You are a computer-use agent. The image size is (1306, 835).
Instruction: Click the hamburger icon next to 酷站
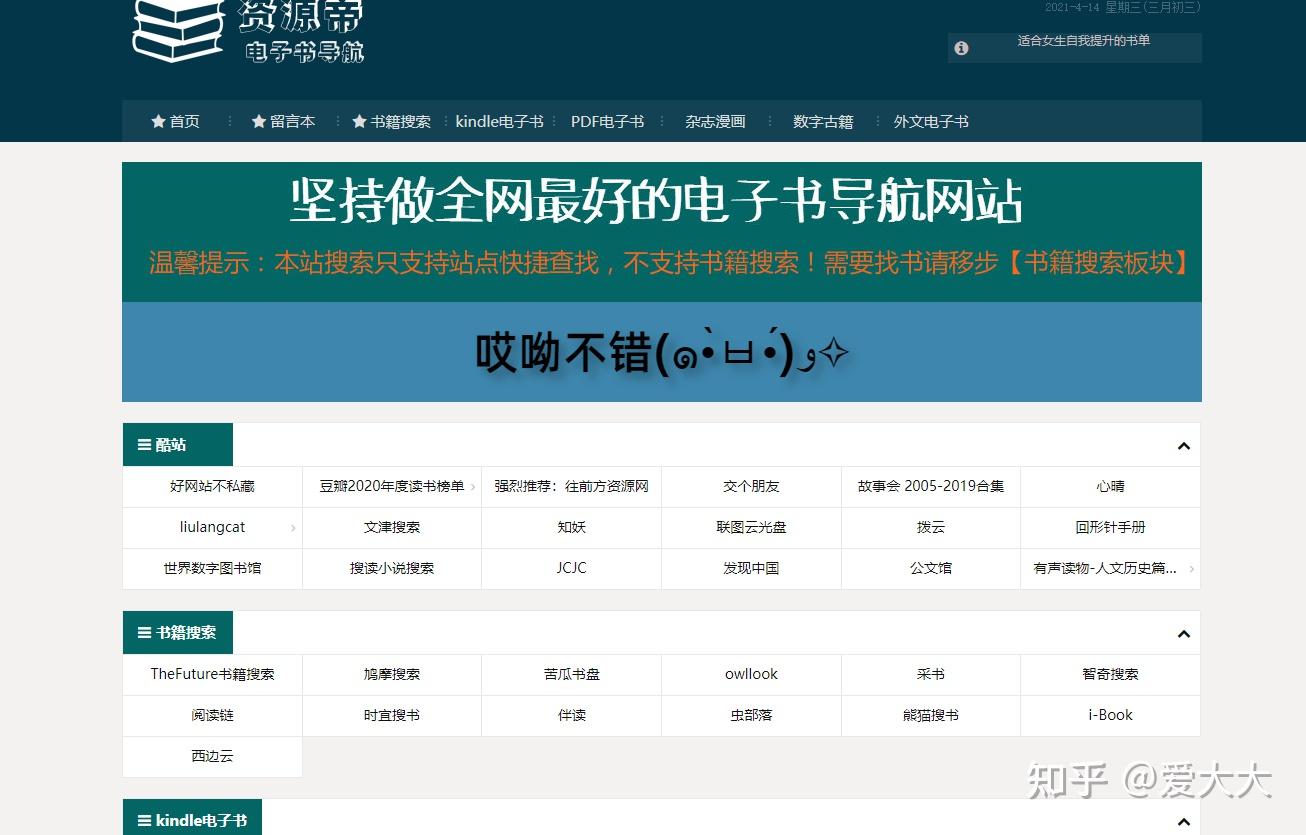click(x=144, y=445)
